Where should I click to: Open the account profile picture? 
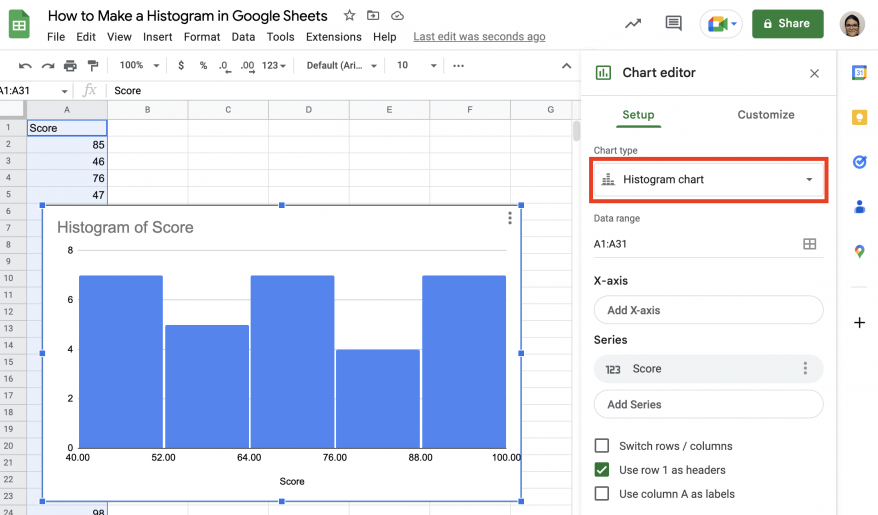[852, 24]
